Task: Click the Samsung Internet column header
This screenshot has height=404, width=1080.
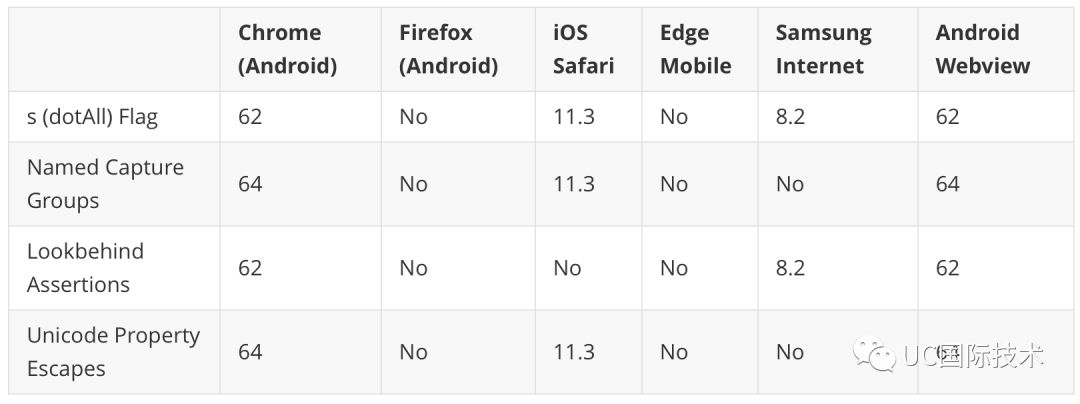Action: (x=824, y=49)
